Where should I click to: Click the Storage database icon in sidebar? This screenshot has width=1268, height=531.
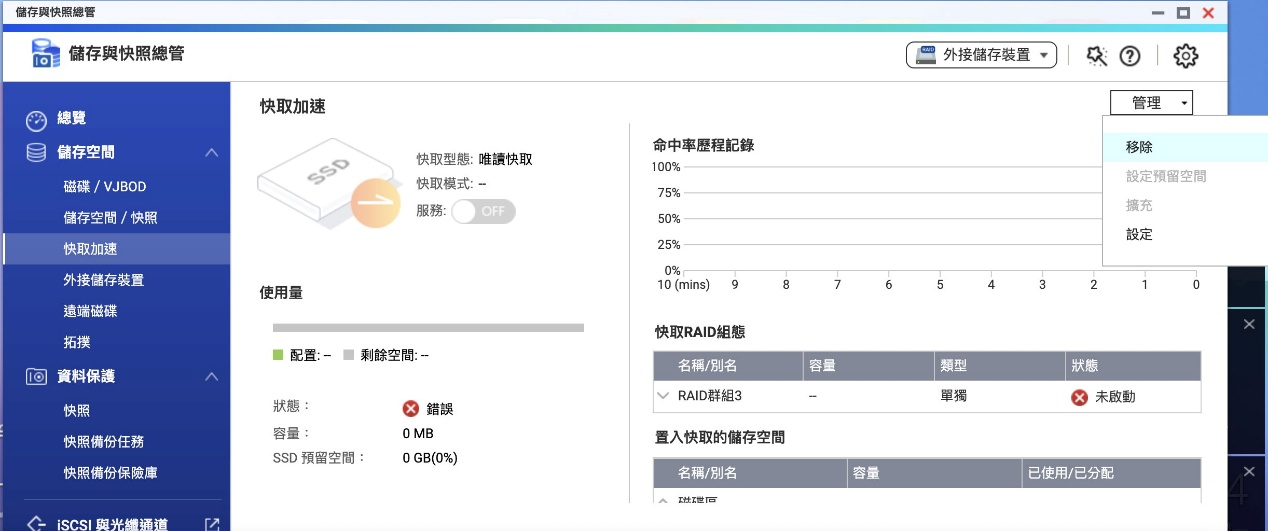[x=36, y=153]
